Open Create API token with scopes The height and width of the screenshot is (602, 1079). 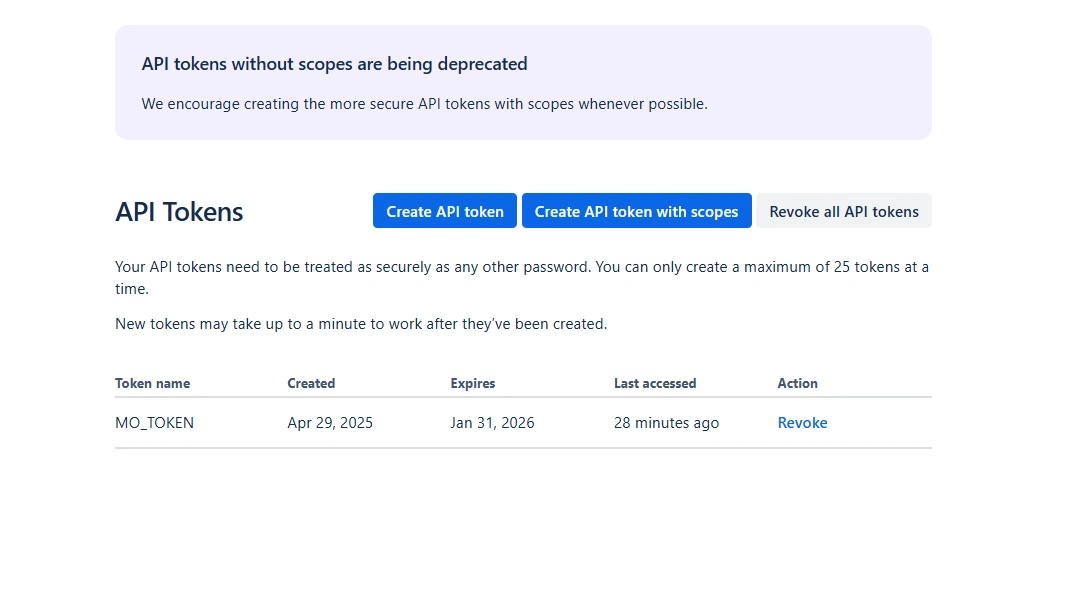coord(636,210)
